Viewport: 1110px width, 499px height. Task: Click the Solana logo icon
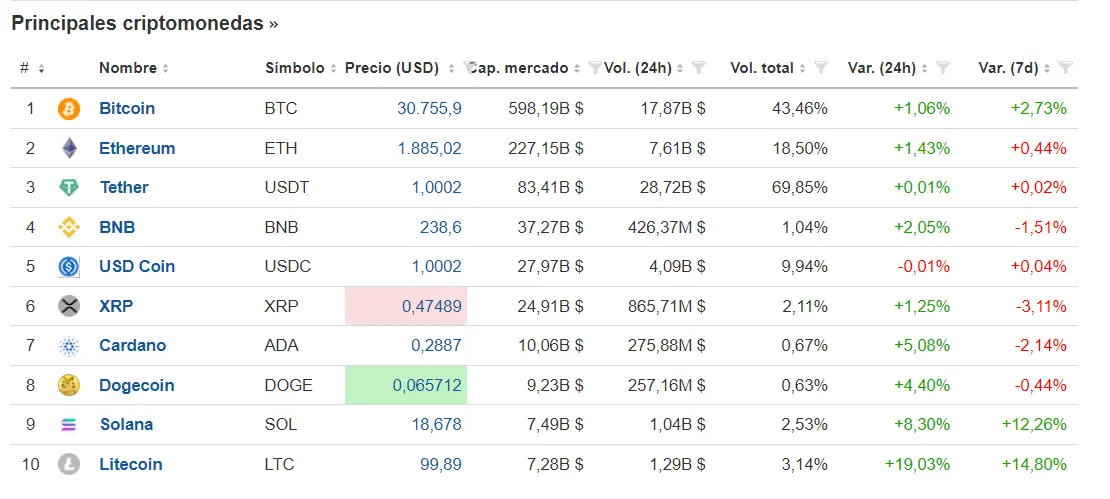point(69,425)
